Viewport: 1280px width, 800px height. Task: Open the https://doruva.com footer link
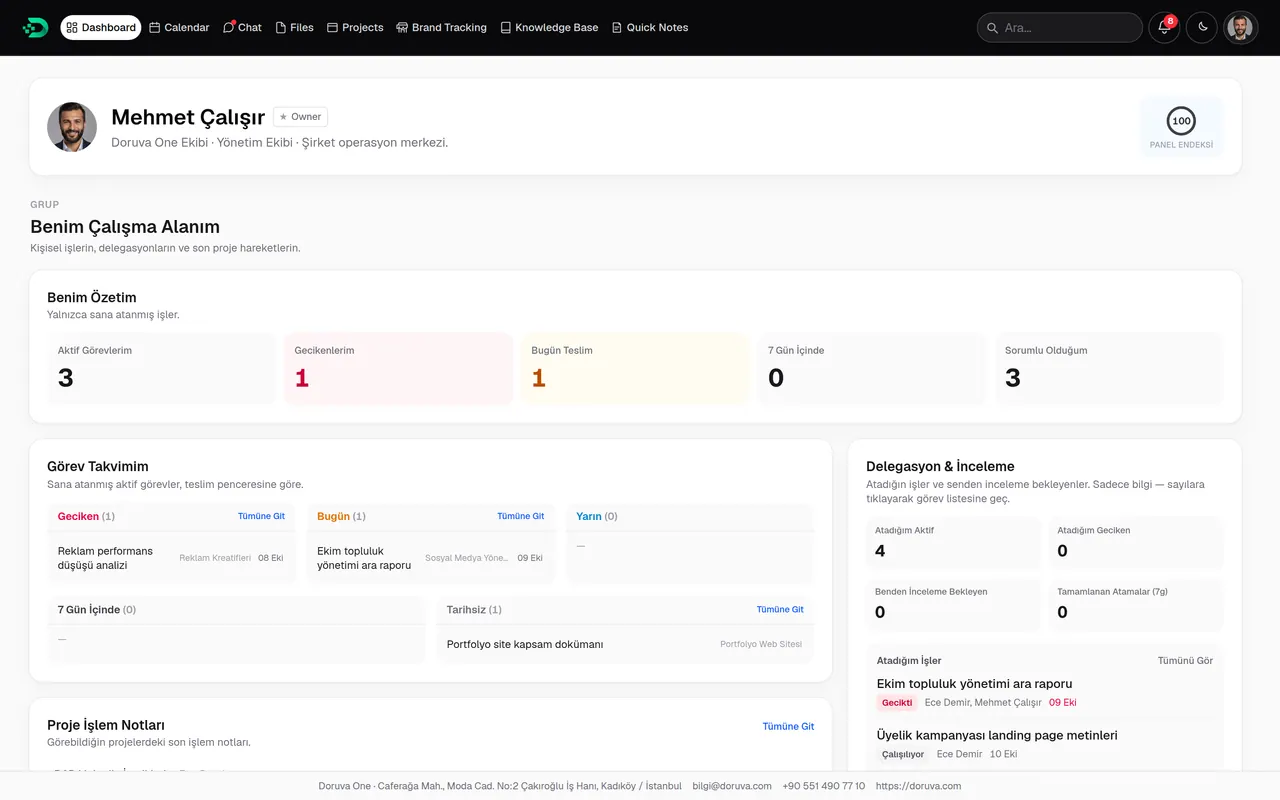click(x=918, y=786)
